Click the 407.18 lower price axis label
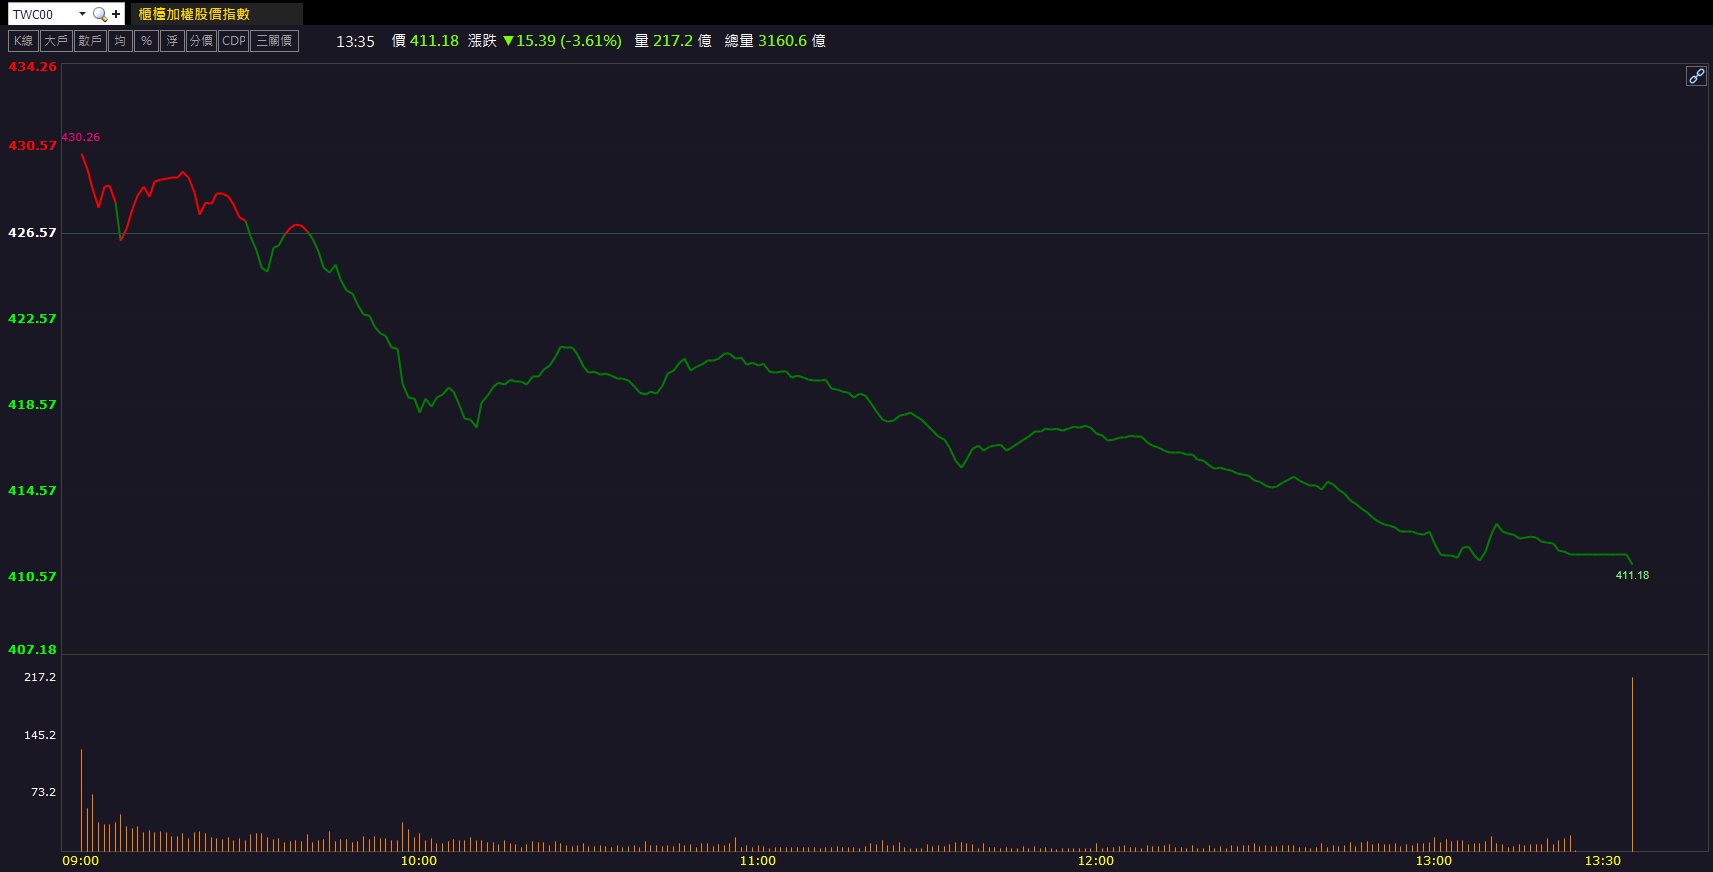This screenshot has width=1713, height=872. 32,650
